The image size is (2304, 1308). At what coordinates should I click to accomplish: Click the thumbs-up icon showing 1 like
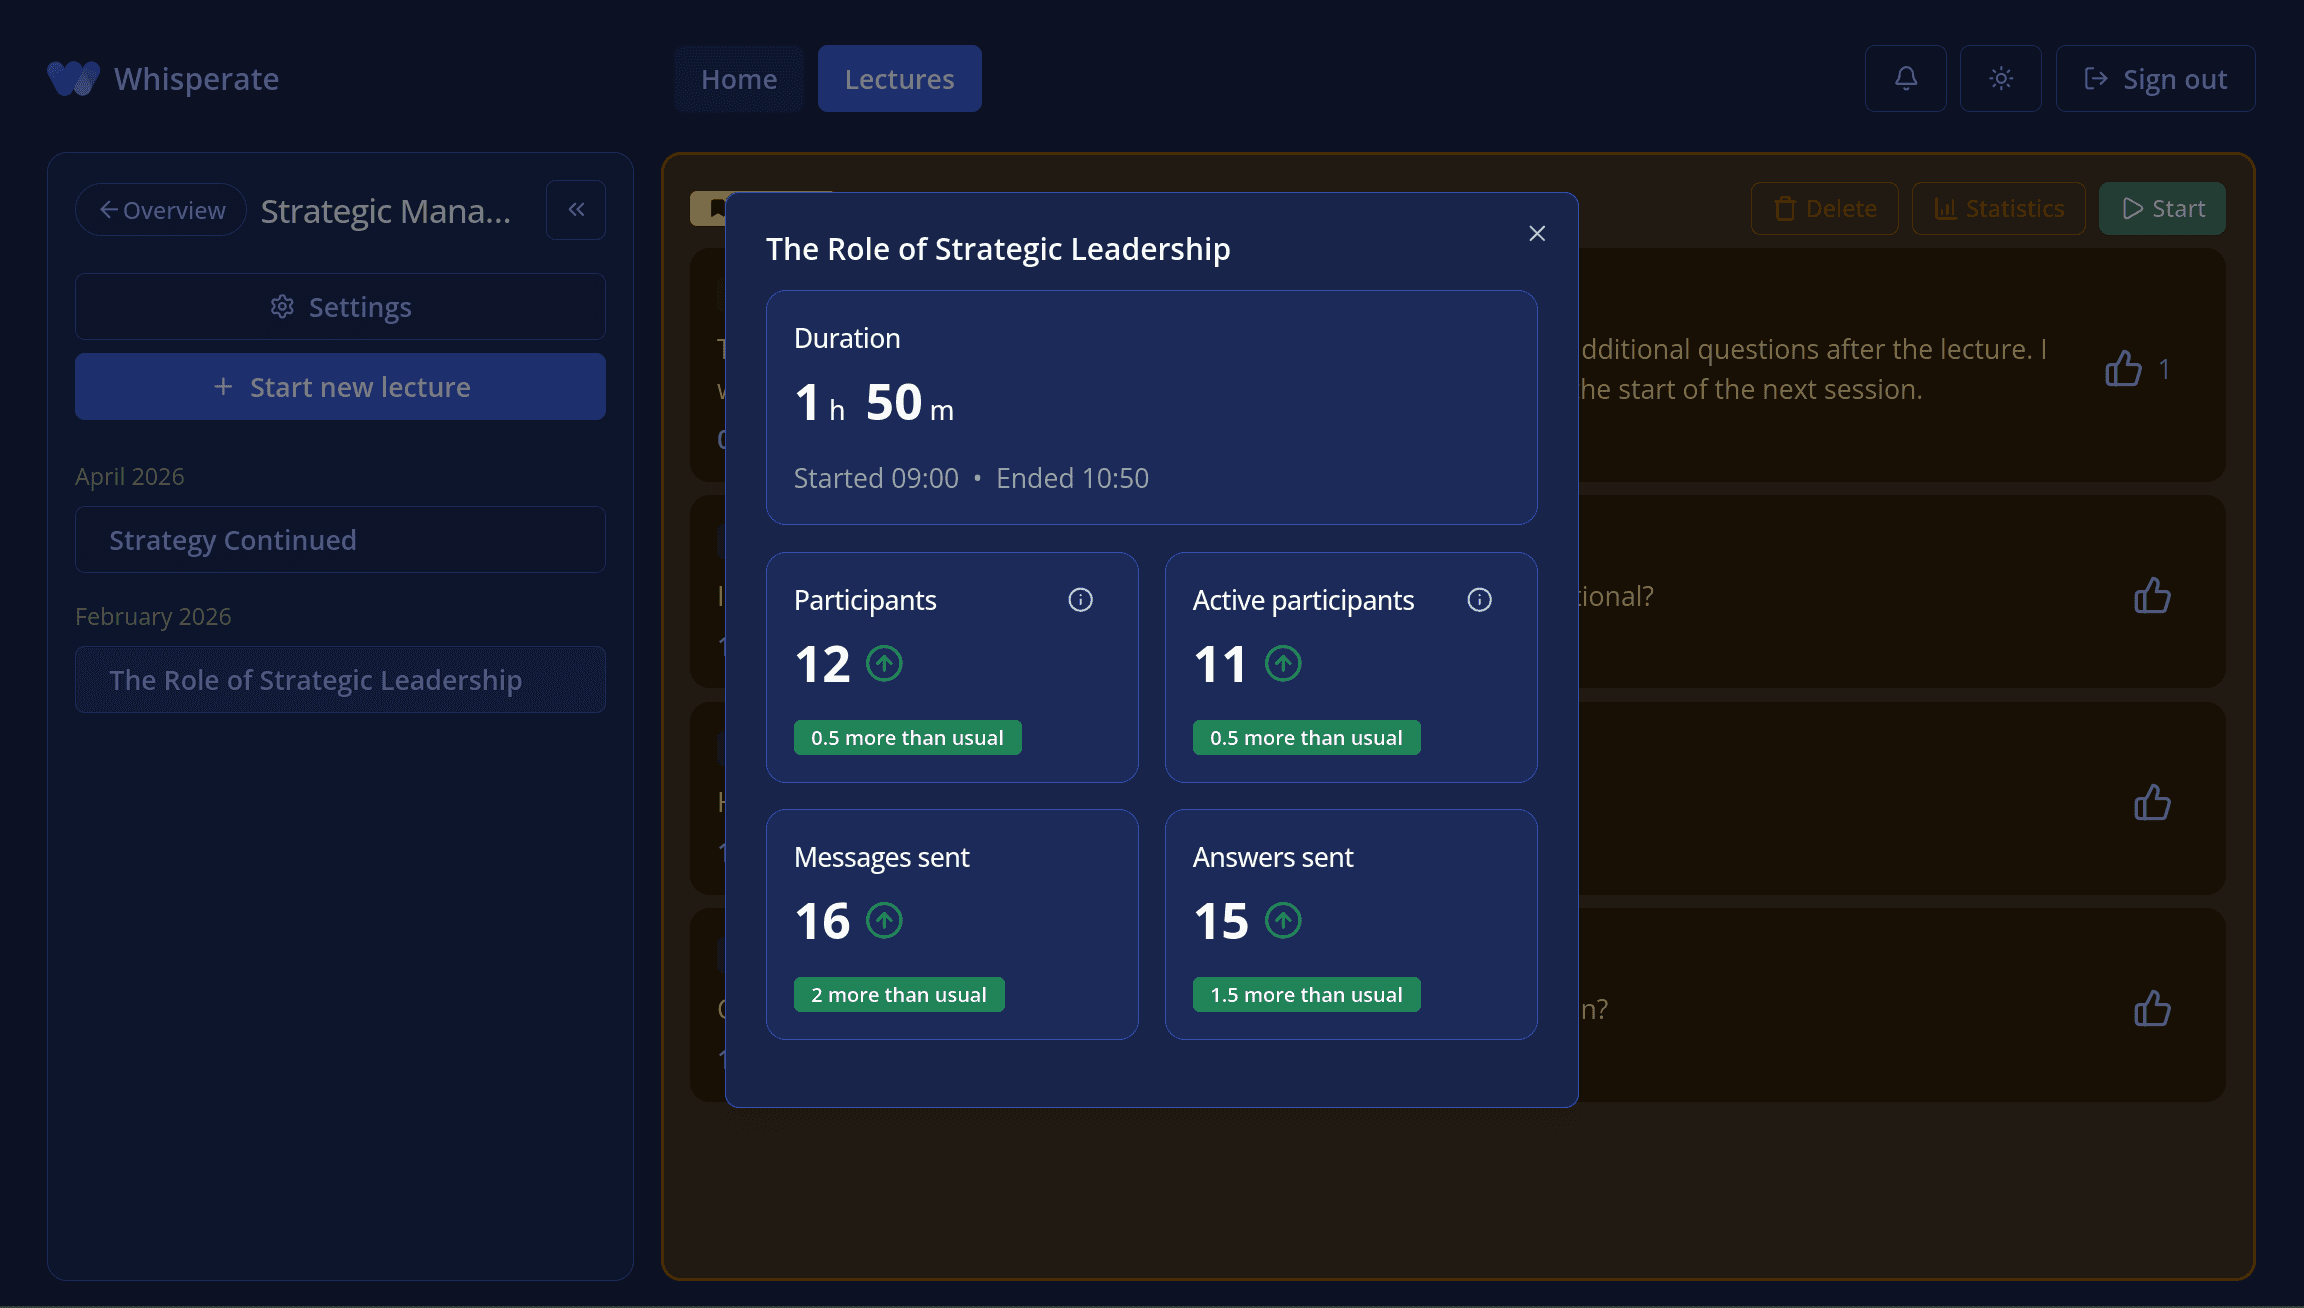(2123, 369)
